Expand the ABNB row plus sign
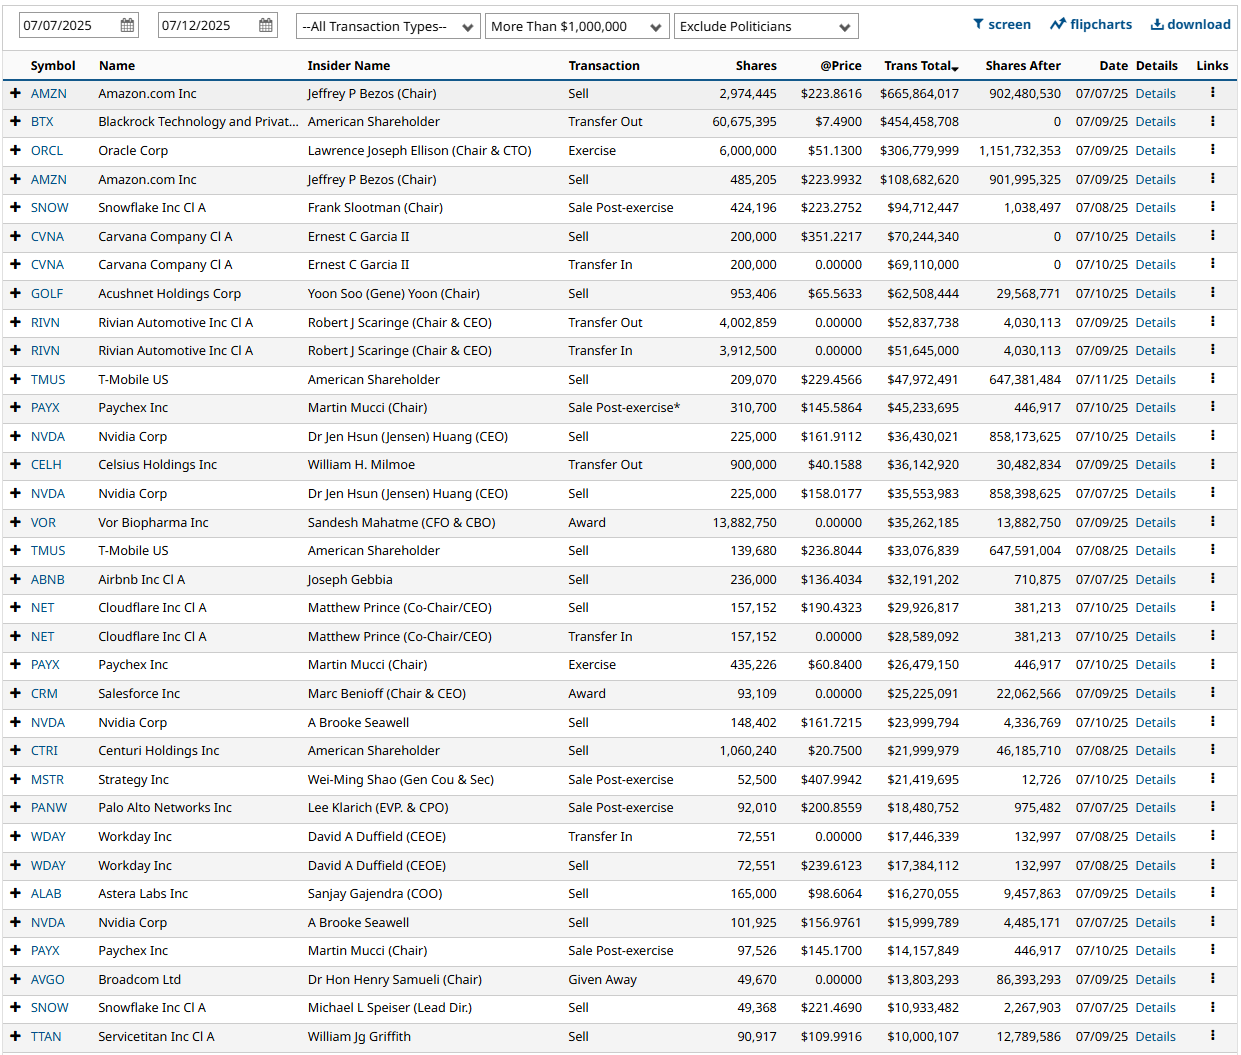This screenshot has width=1241, height=1055. coord(15,579)
